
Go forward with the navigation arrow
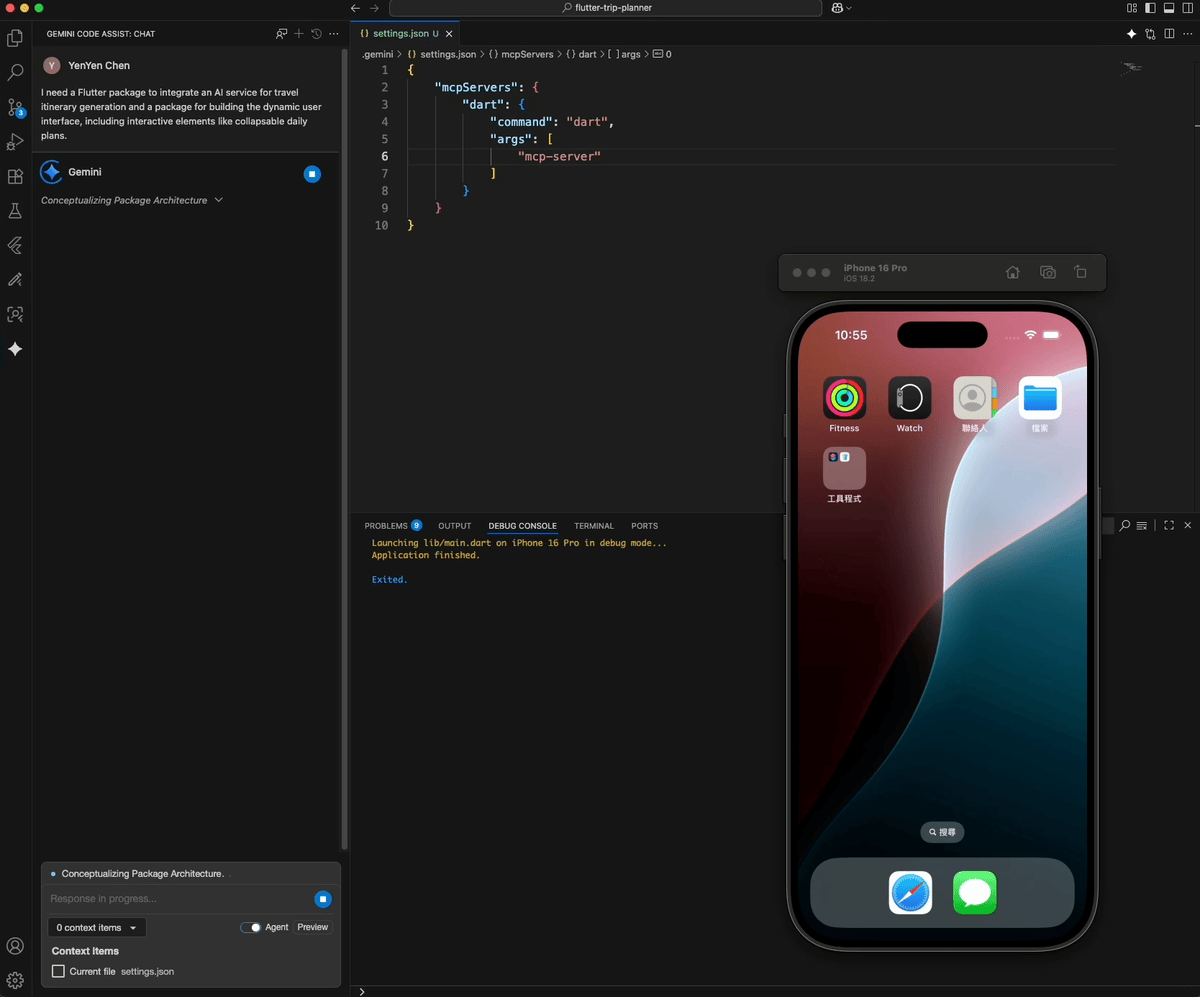pyautogui.click(x=374, y=8)
